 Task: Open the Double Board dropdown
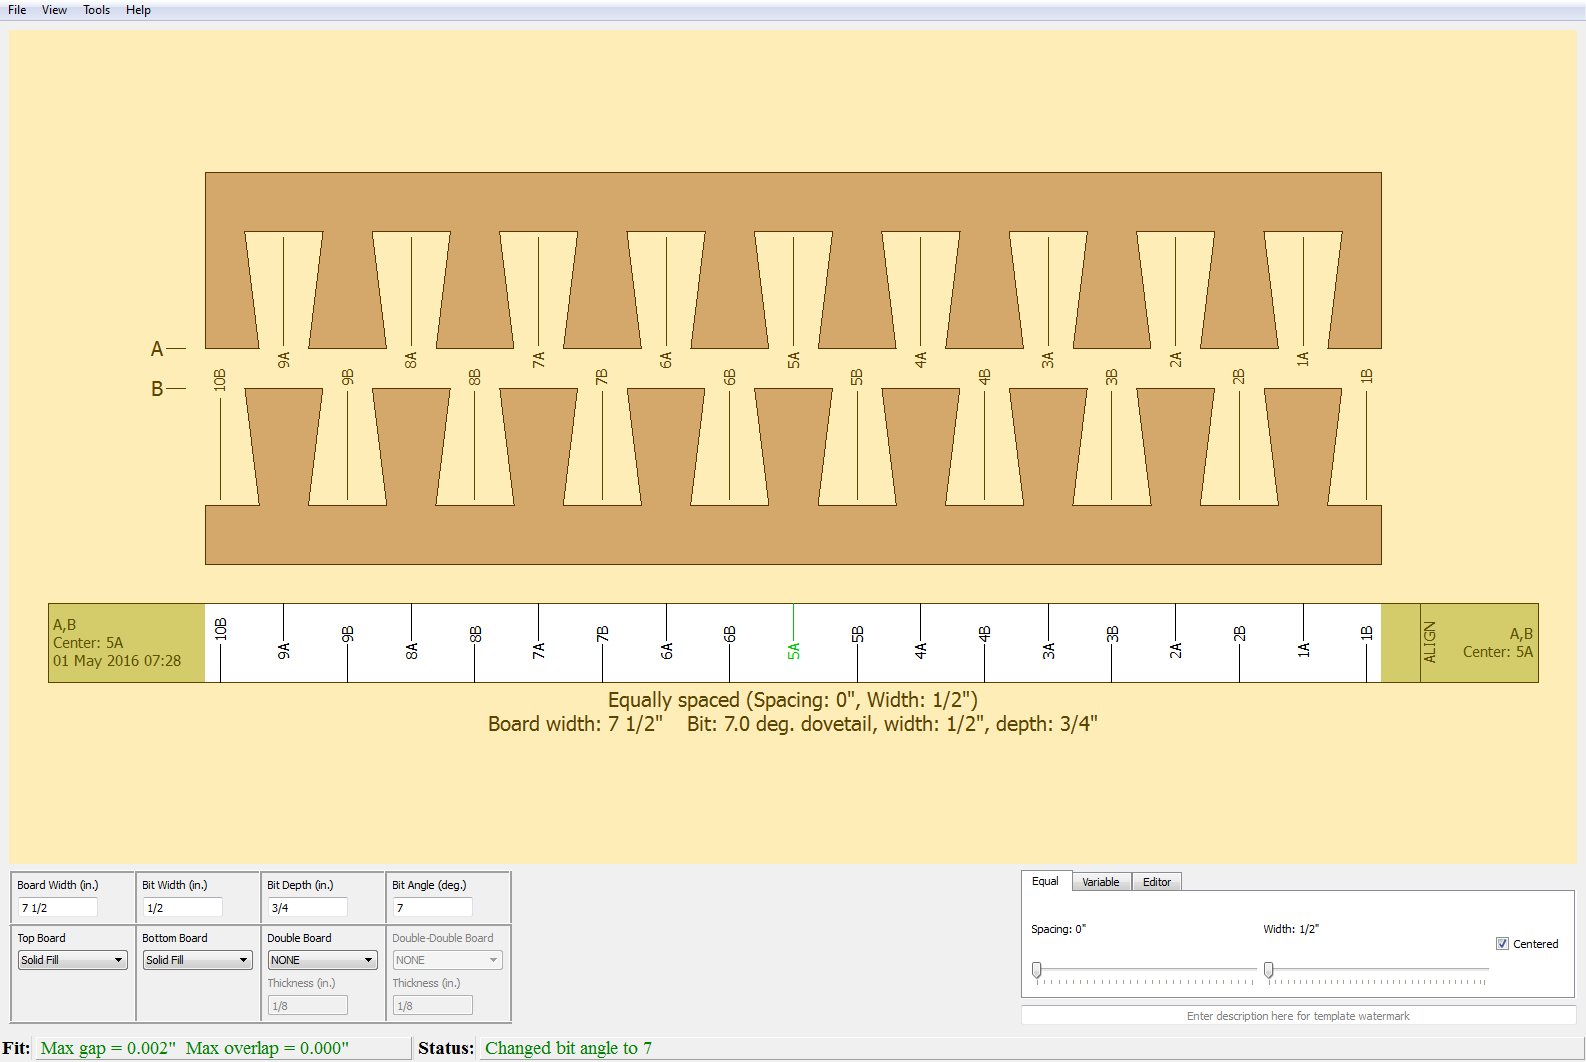pyautogui.click(x=322, y=960)
